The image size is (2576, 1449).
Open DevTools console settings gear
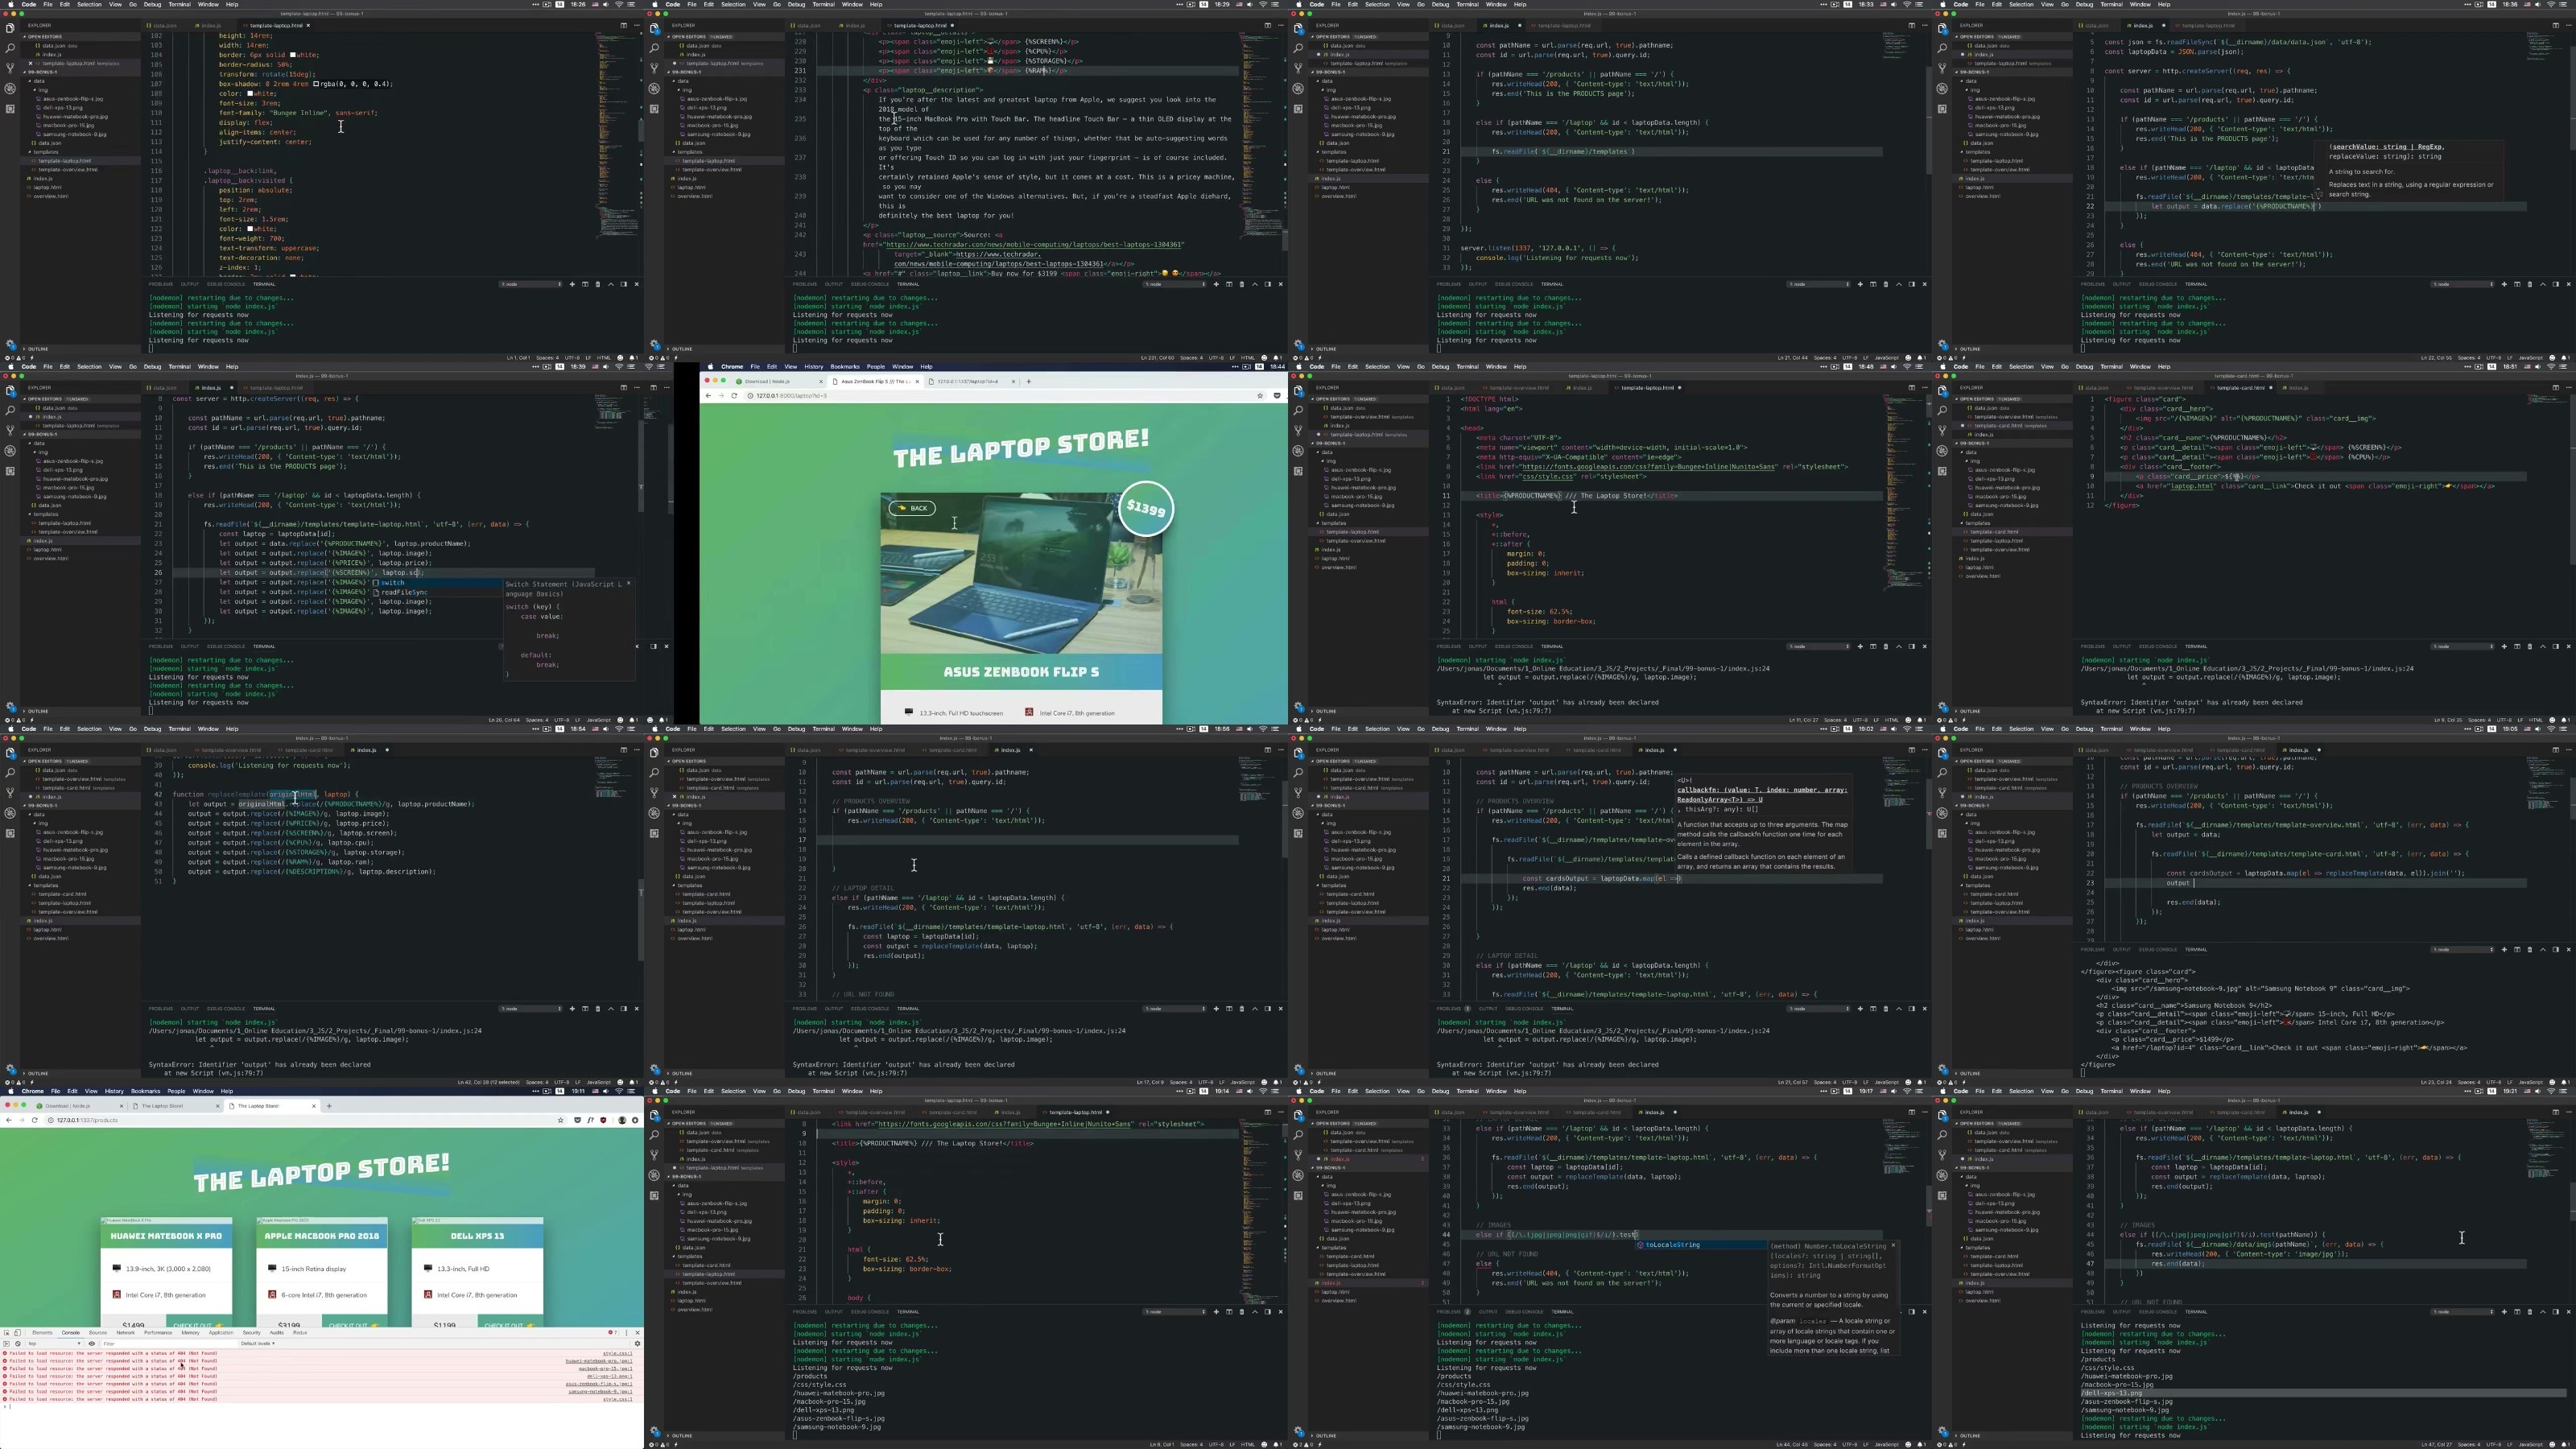[x=637, y=1344]
